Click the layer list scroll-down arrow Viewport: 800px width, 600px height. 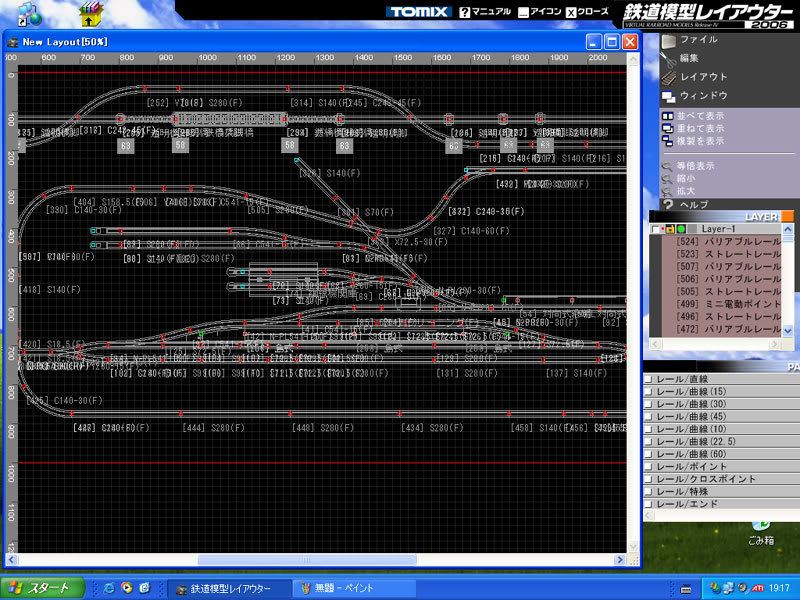tap(787, 331)
